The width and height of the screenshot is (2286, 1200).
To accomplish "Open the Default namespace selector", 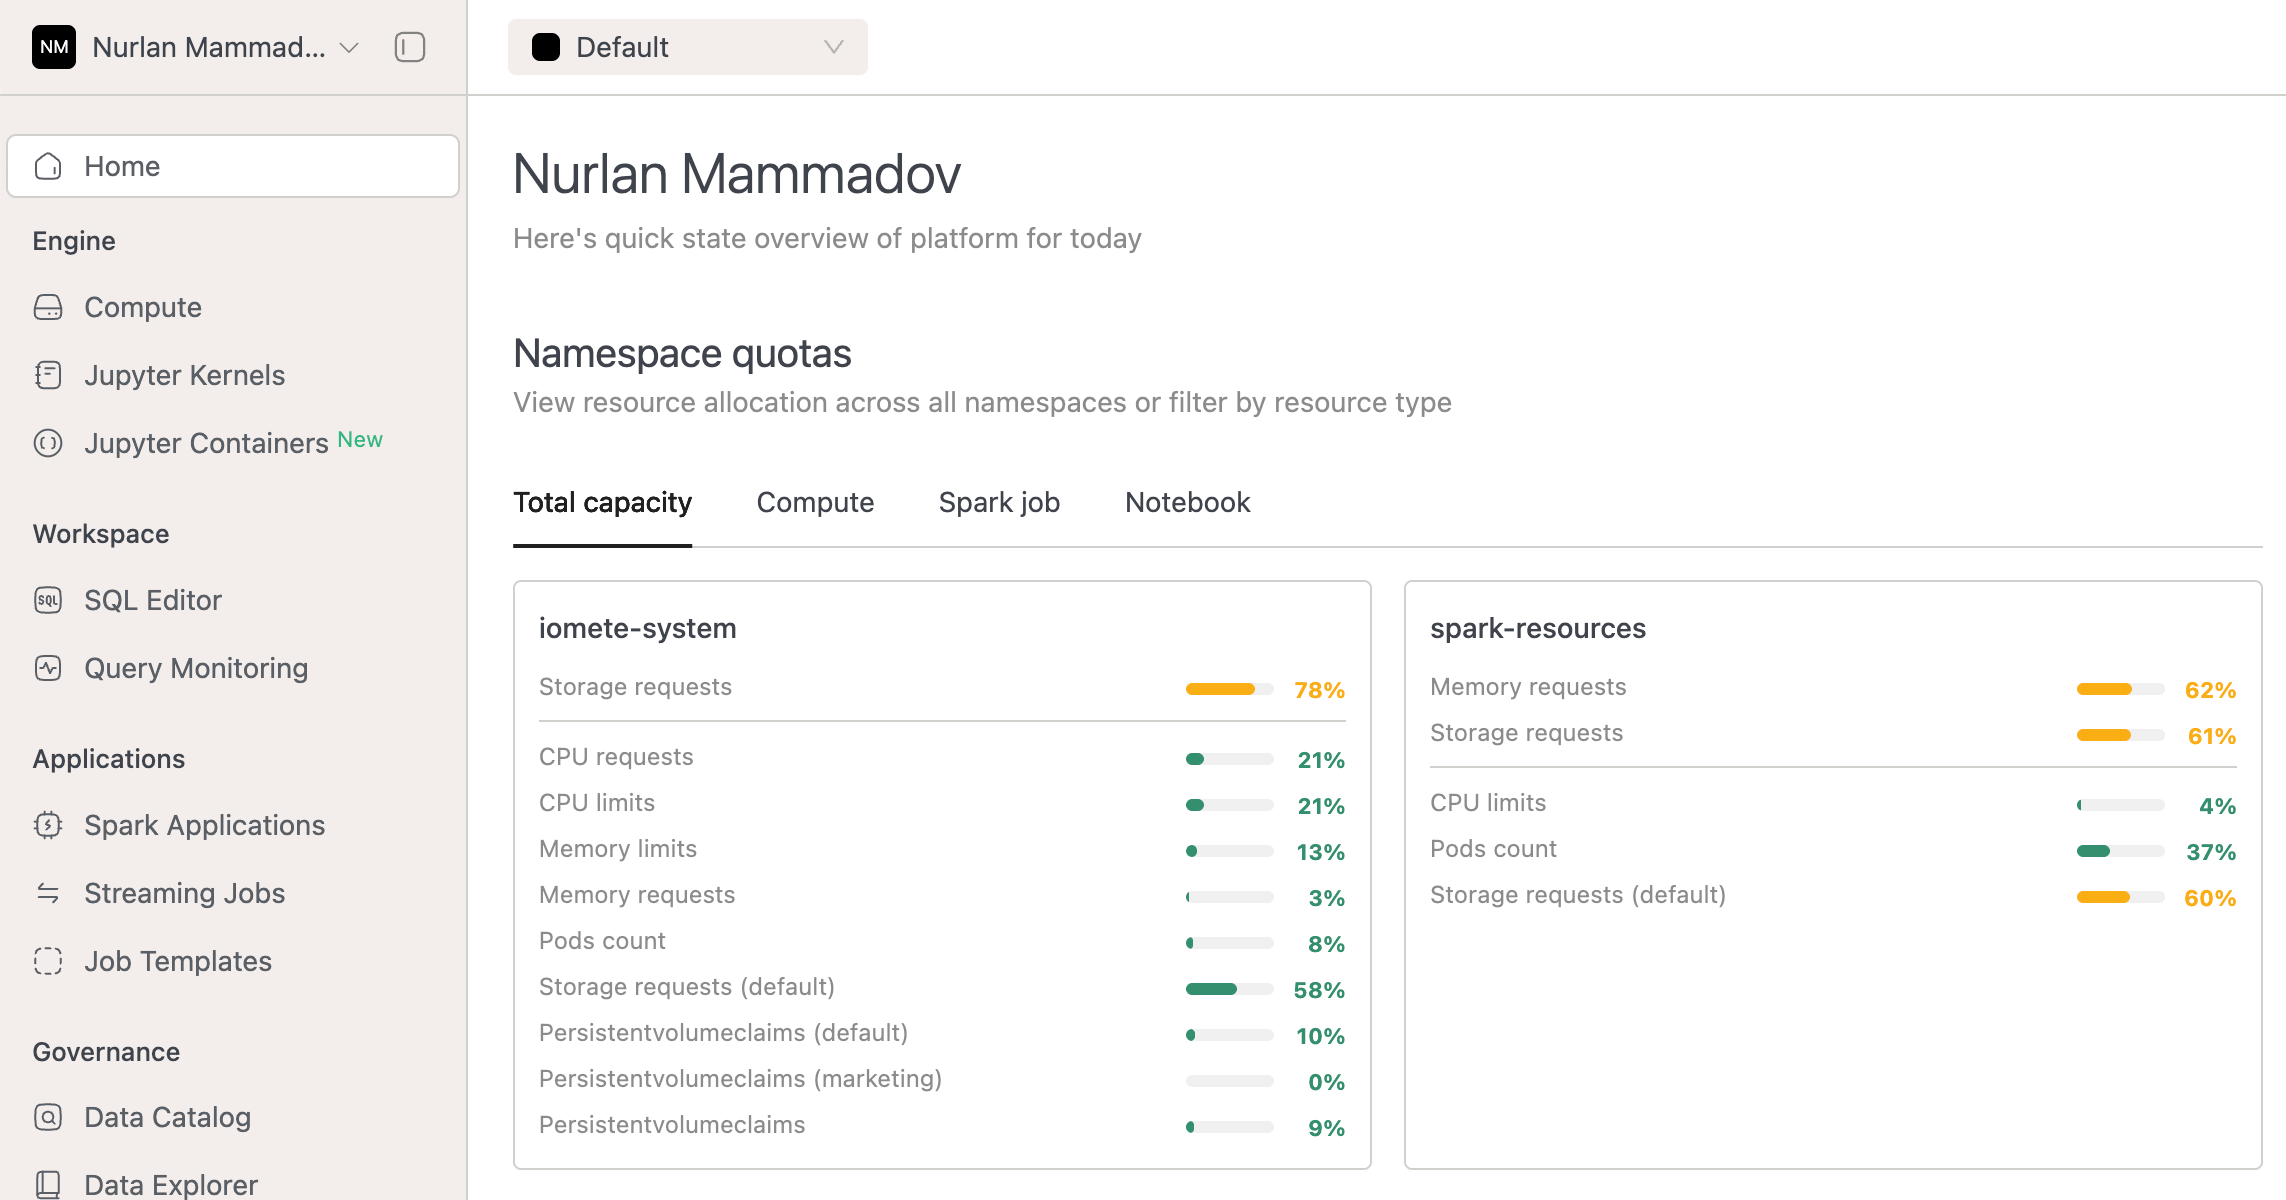I will click(x=687, y=46).
